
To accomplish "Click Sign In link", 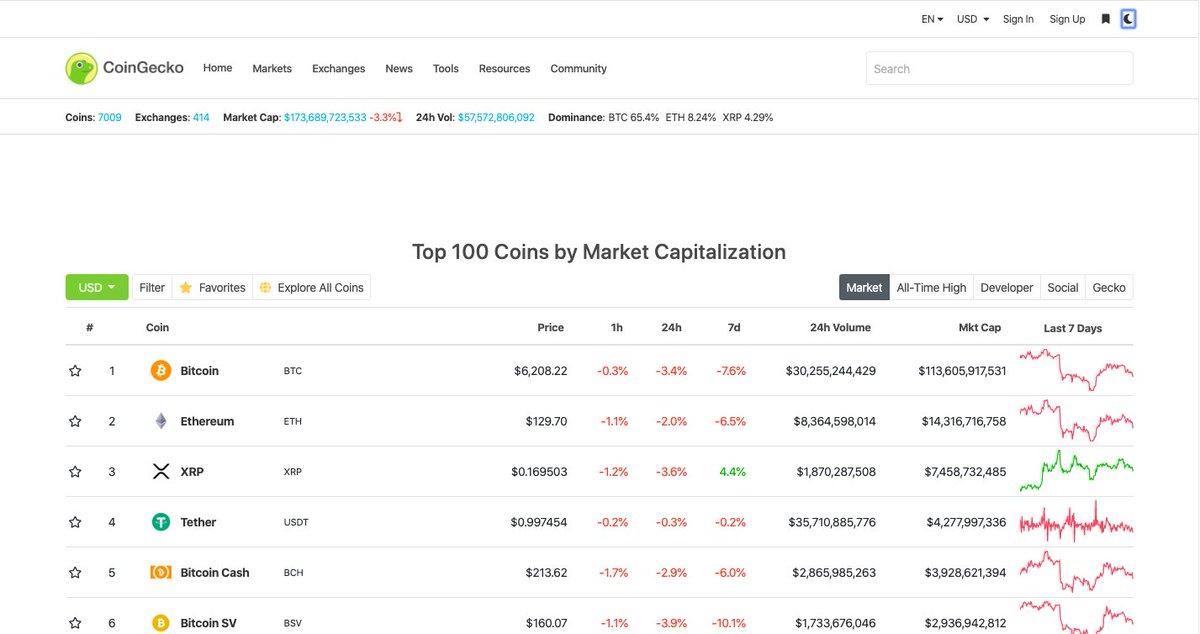I will tap(1018, 19).
